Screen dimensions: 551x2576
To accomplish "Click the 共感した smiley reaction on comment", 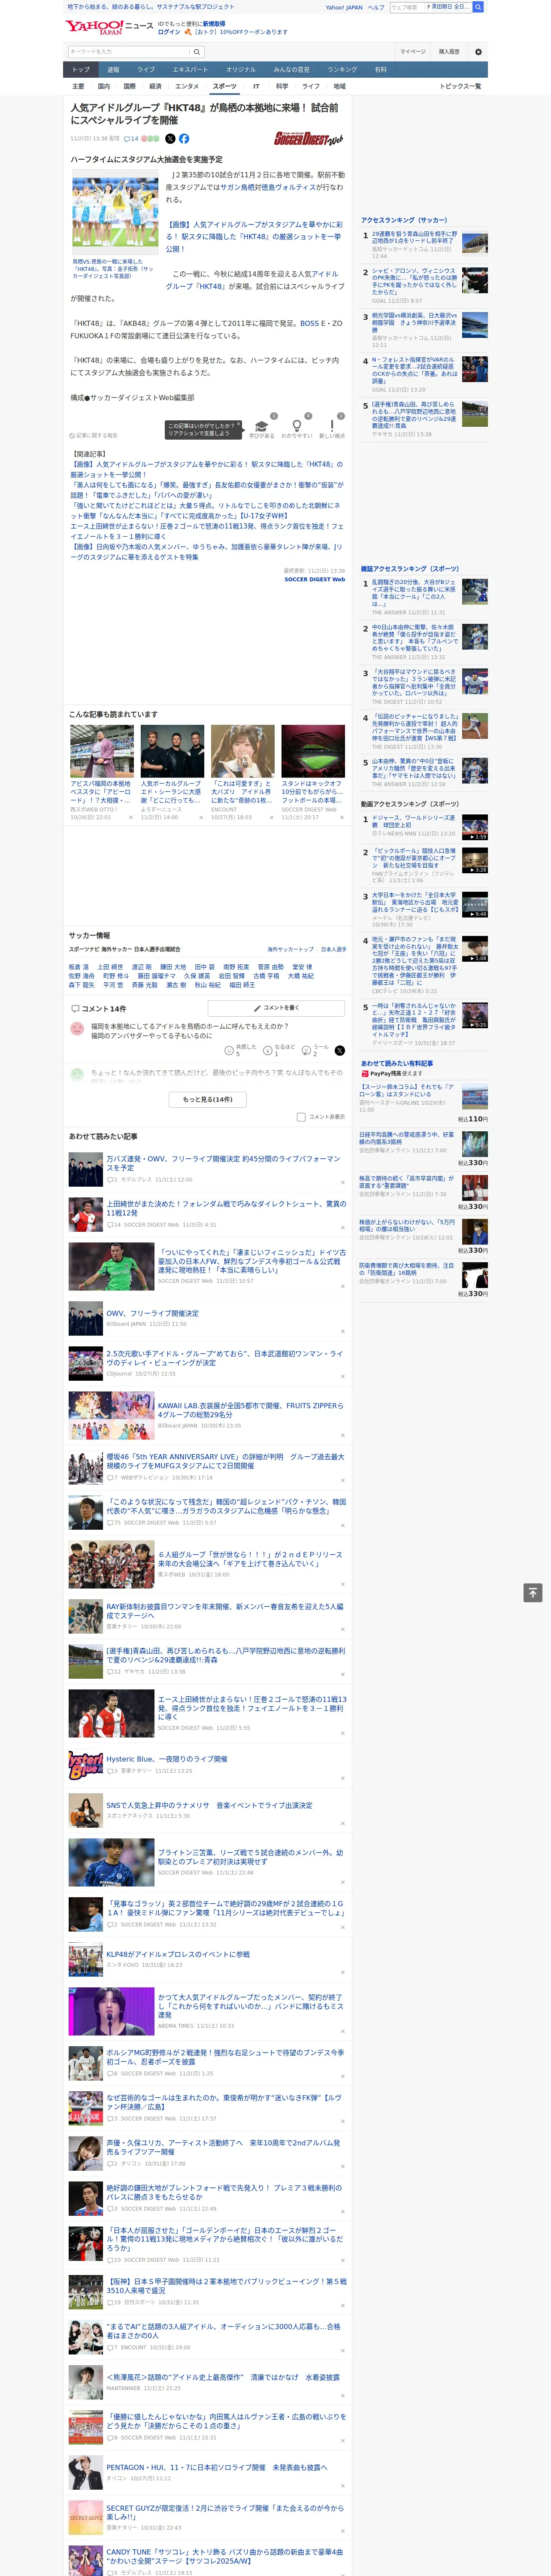I will (x=241, y=1050).
